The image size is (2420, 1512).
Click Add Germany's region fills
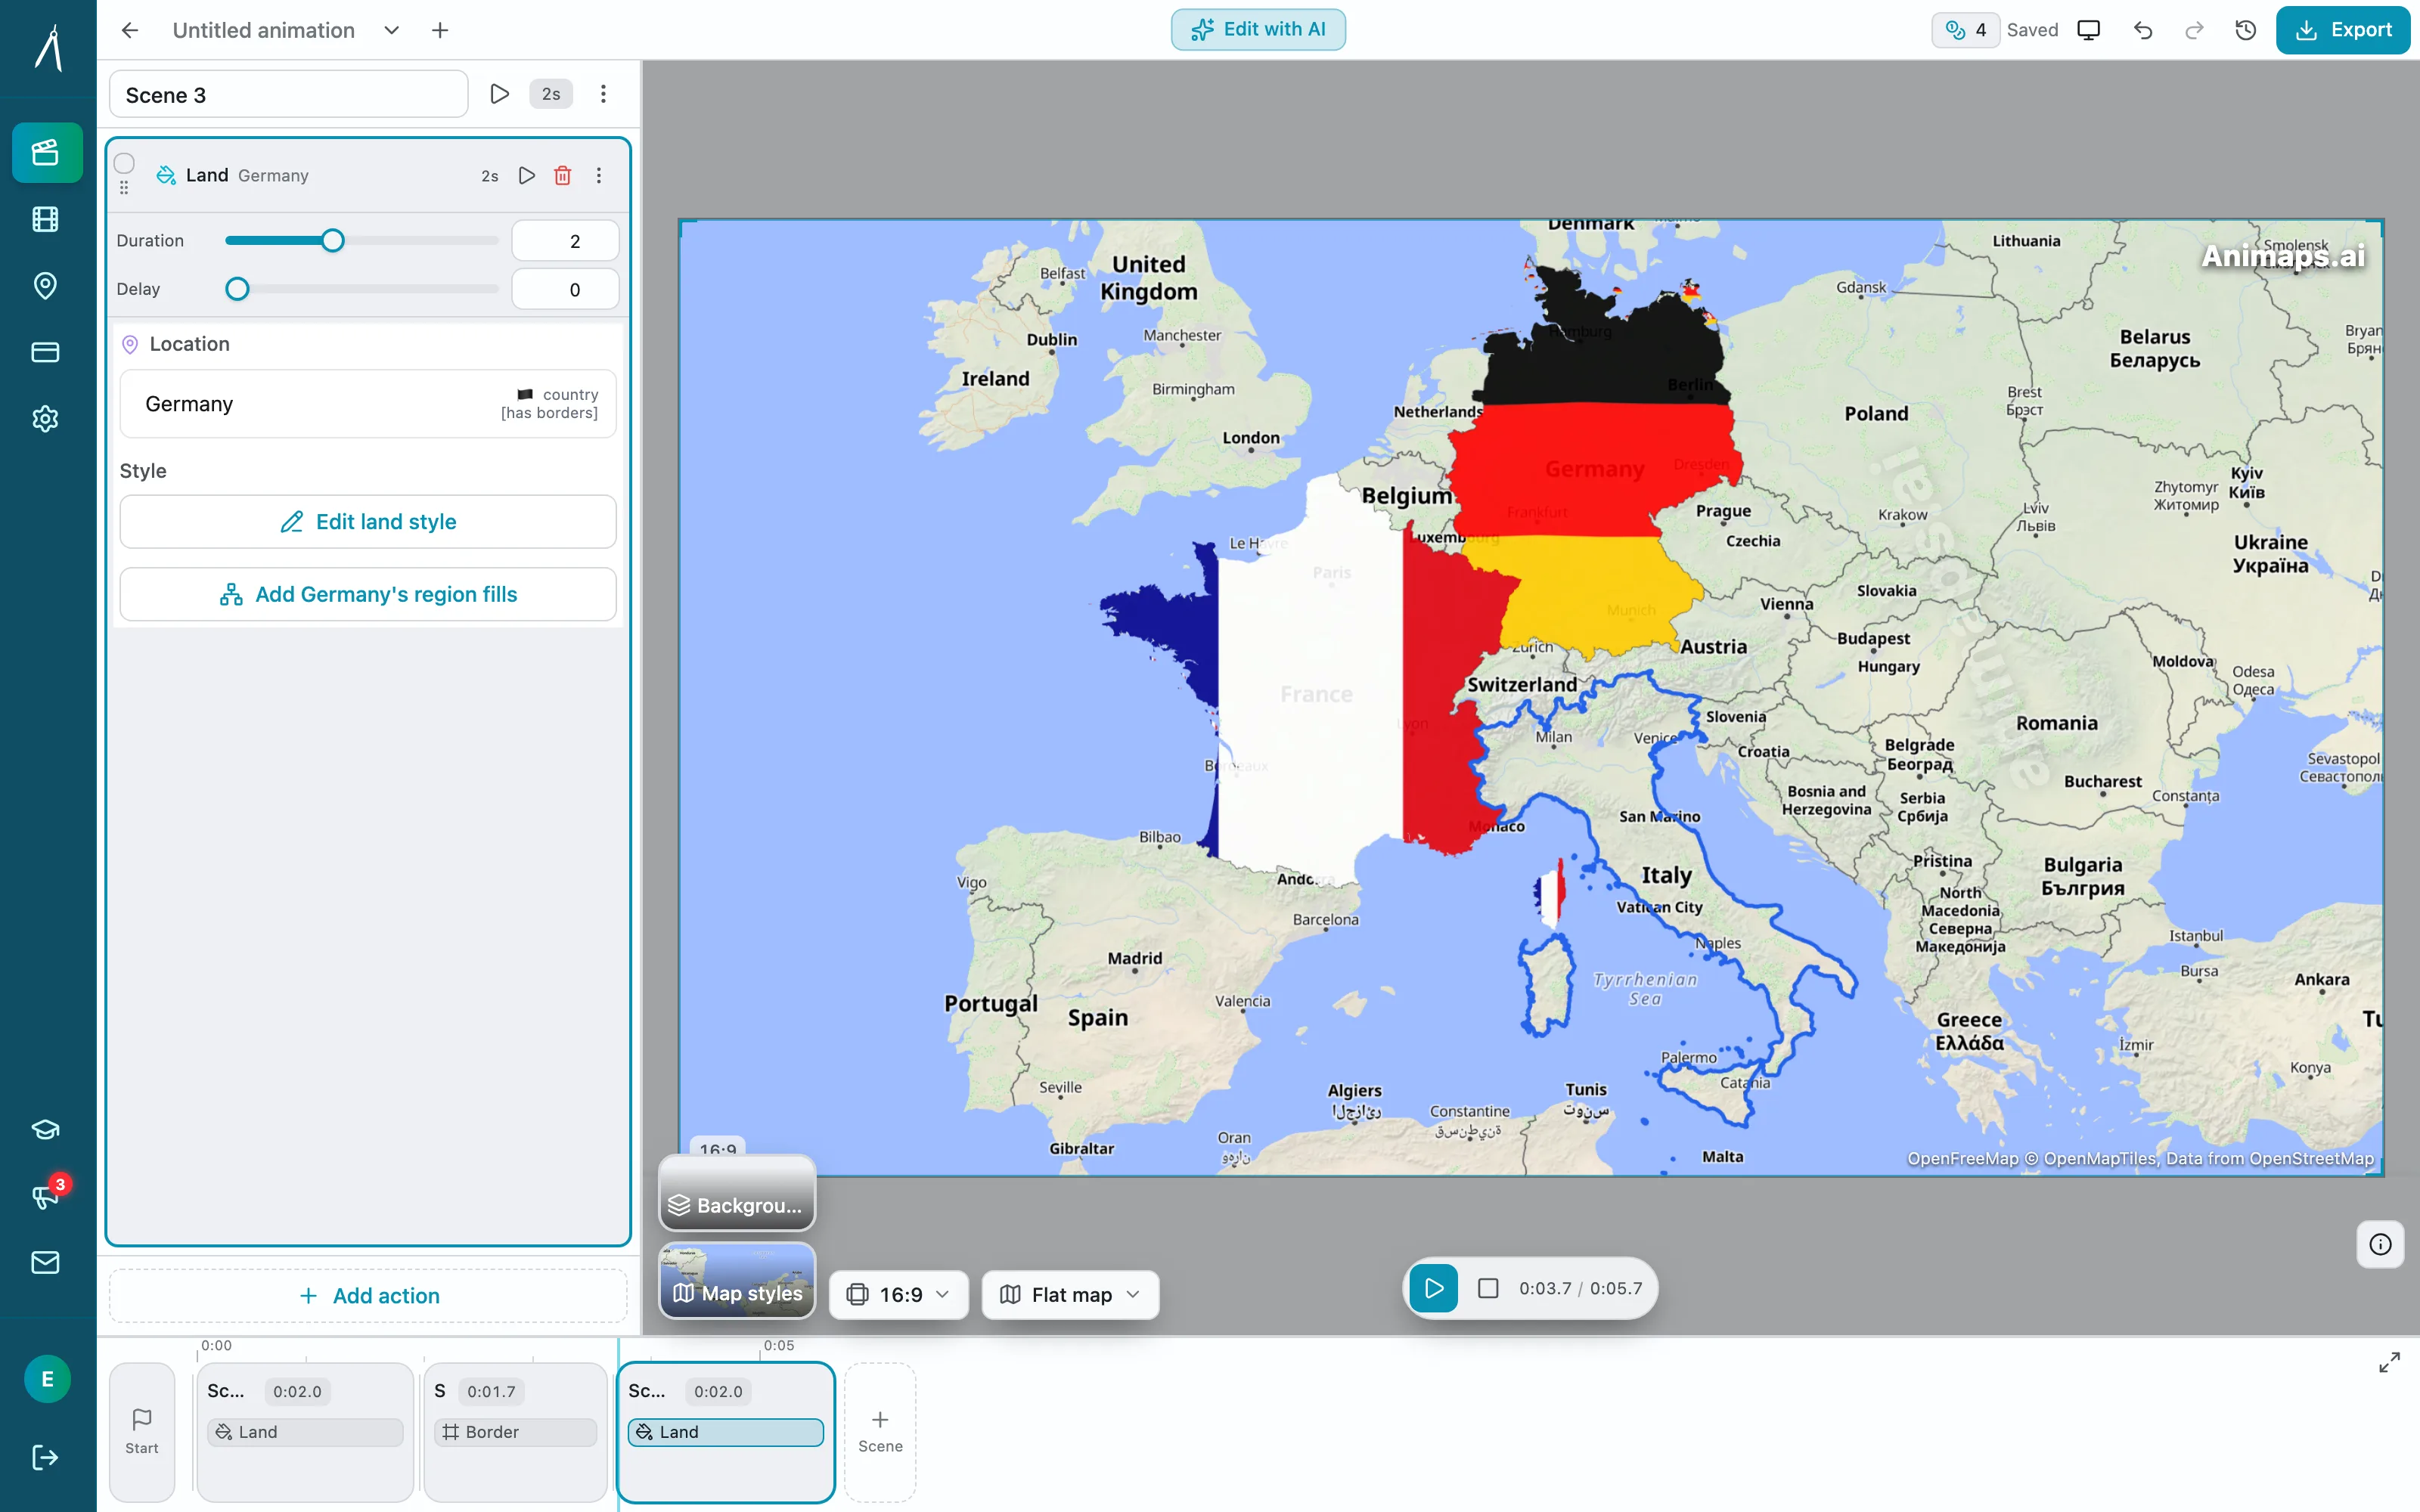(368, 594)
